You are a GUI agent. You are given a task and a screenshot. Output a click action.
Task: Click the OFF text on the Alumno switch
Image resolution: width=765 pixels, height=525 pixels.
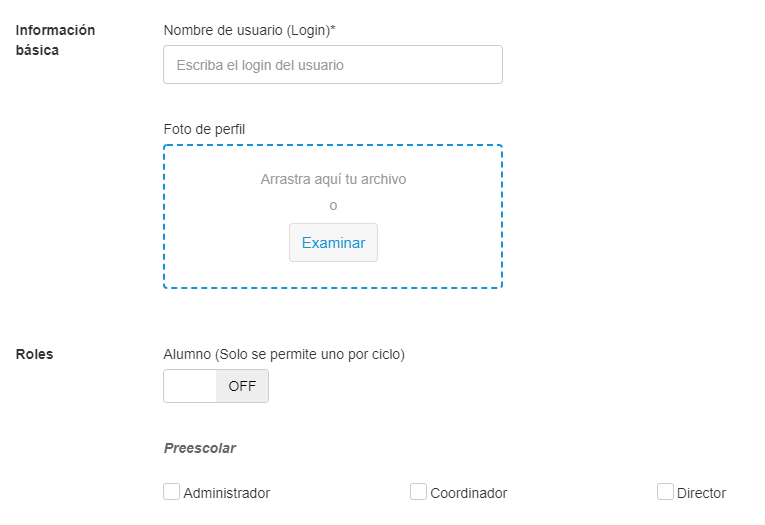[242, 386]
